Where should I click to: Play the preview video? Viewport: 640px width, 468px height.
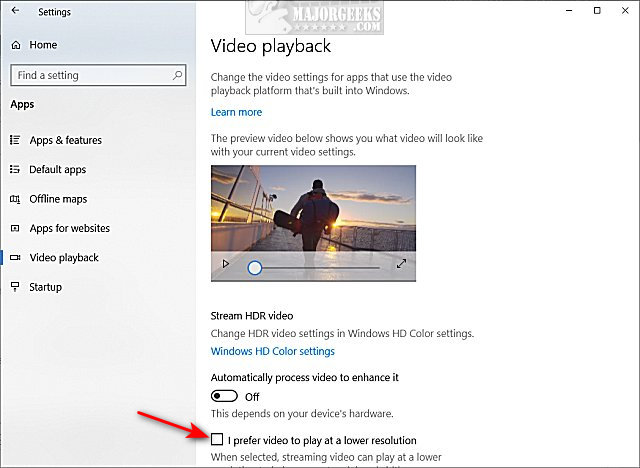[x=225, y=264]
